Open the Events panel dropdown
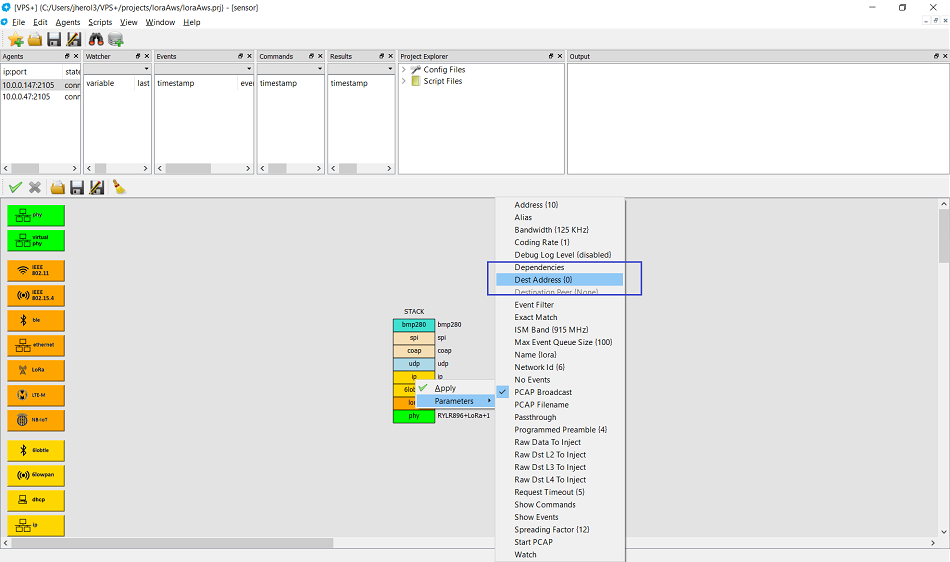This screenshot has height=562, width=950. coord(247,70)
